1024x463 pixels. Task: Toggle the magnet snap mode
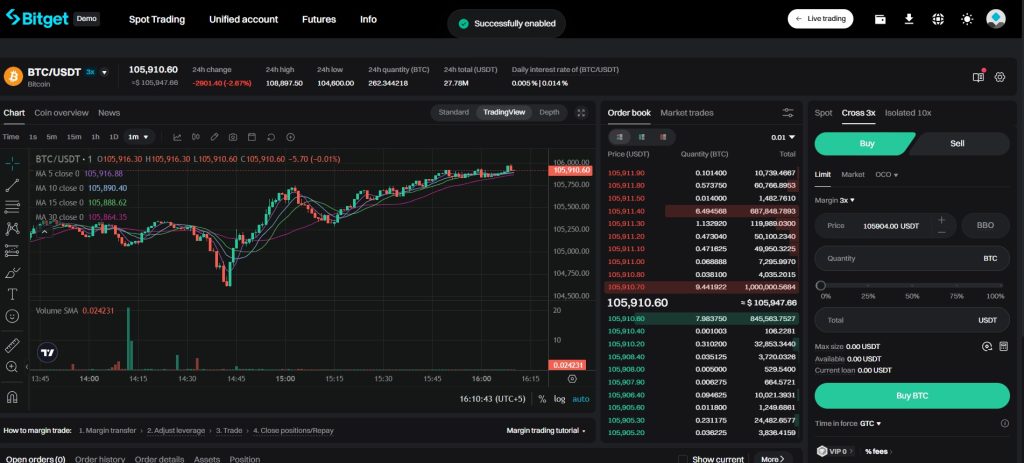tap(12, 396)
